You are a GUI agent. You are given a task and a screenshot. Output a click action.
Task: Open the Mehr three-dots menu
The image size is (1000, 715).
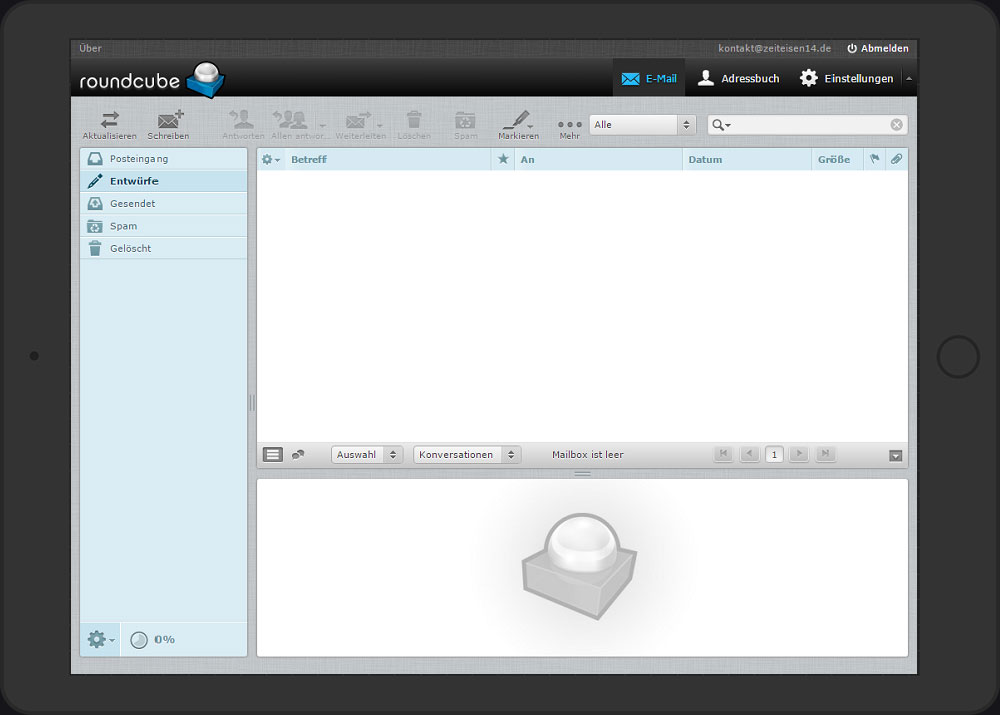(x=570, y=129)
